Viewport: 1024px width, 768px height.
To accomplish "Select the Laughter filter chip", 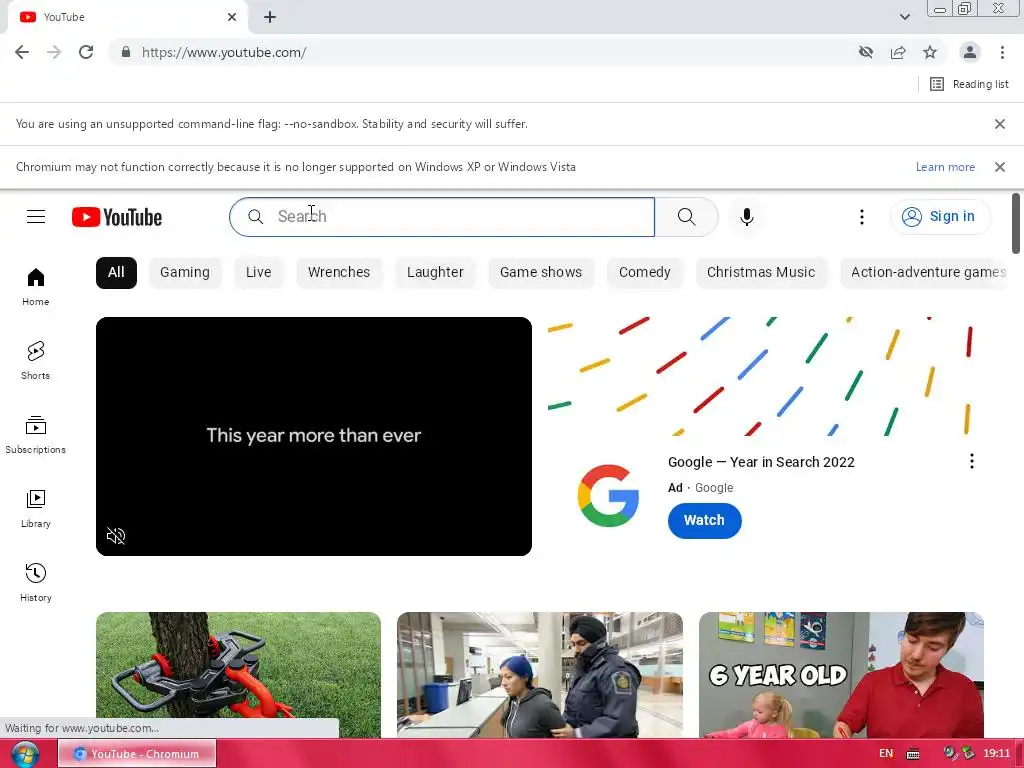I will tap(435, 272).
